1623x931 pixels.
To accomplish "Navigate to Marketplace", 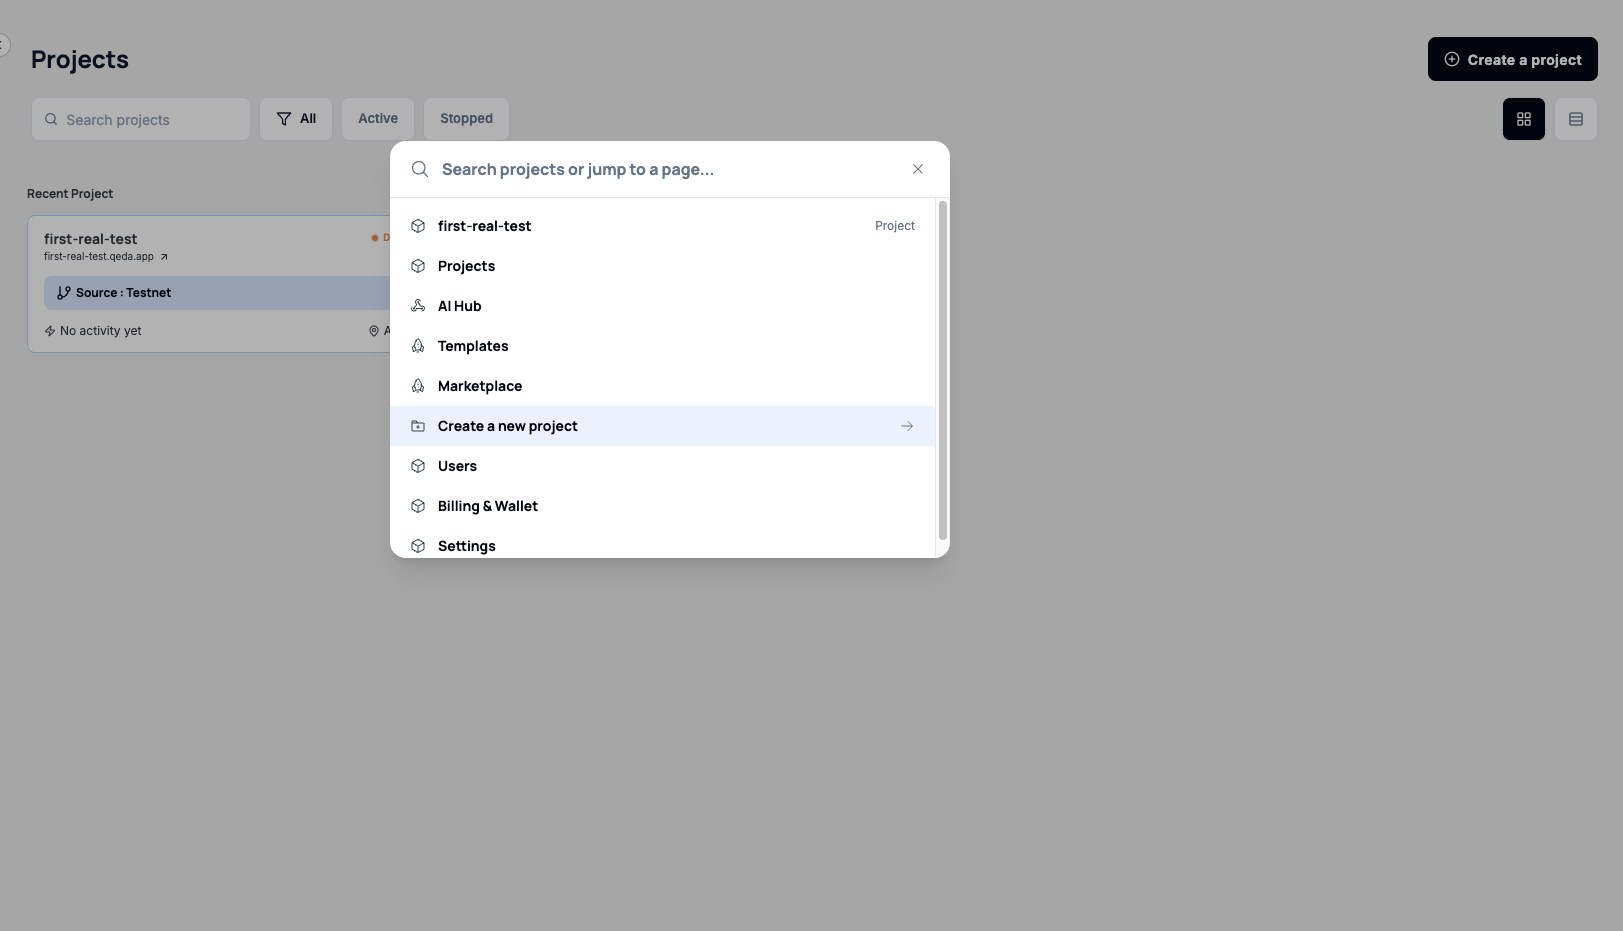I will [662, 386].
